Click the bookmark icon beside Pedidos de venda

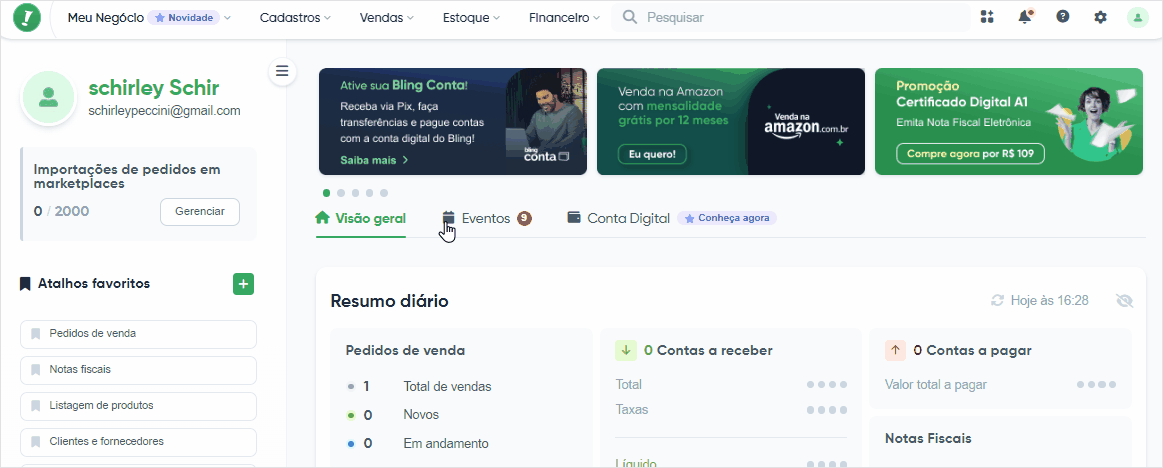(x=36, y=334)
